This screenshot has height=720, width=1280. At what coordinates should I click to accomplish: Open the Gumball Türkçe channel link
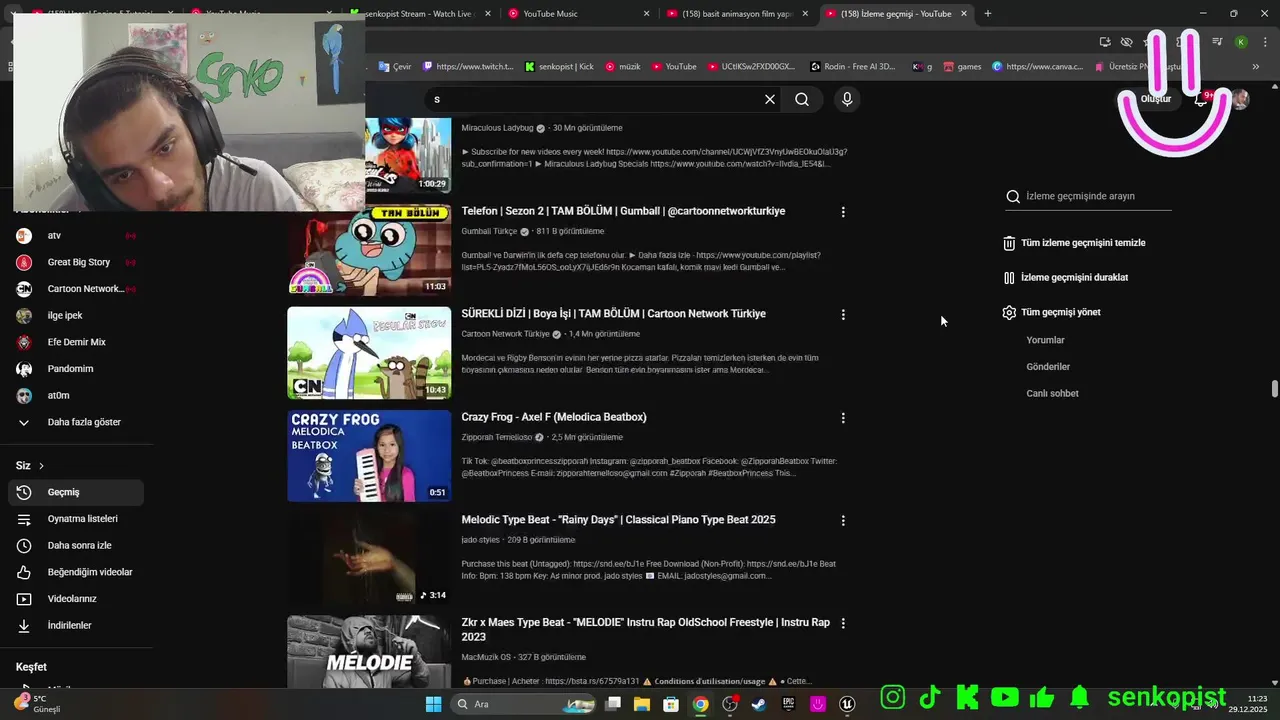[x=489, y=232]
